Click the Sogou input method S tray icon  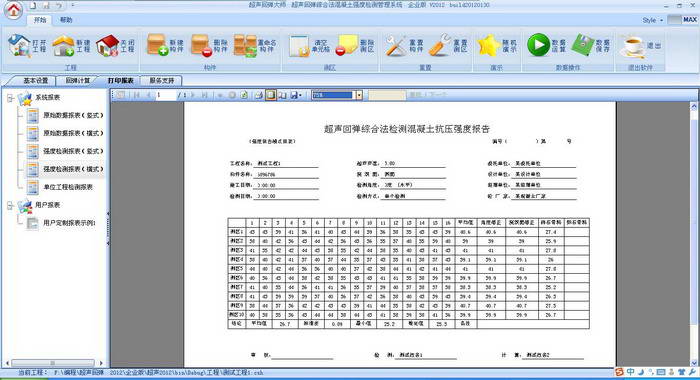[x=619, y=372]
